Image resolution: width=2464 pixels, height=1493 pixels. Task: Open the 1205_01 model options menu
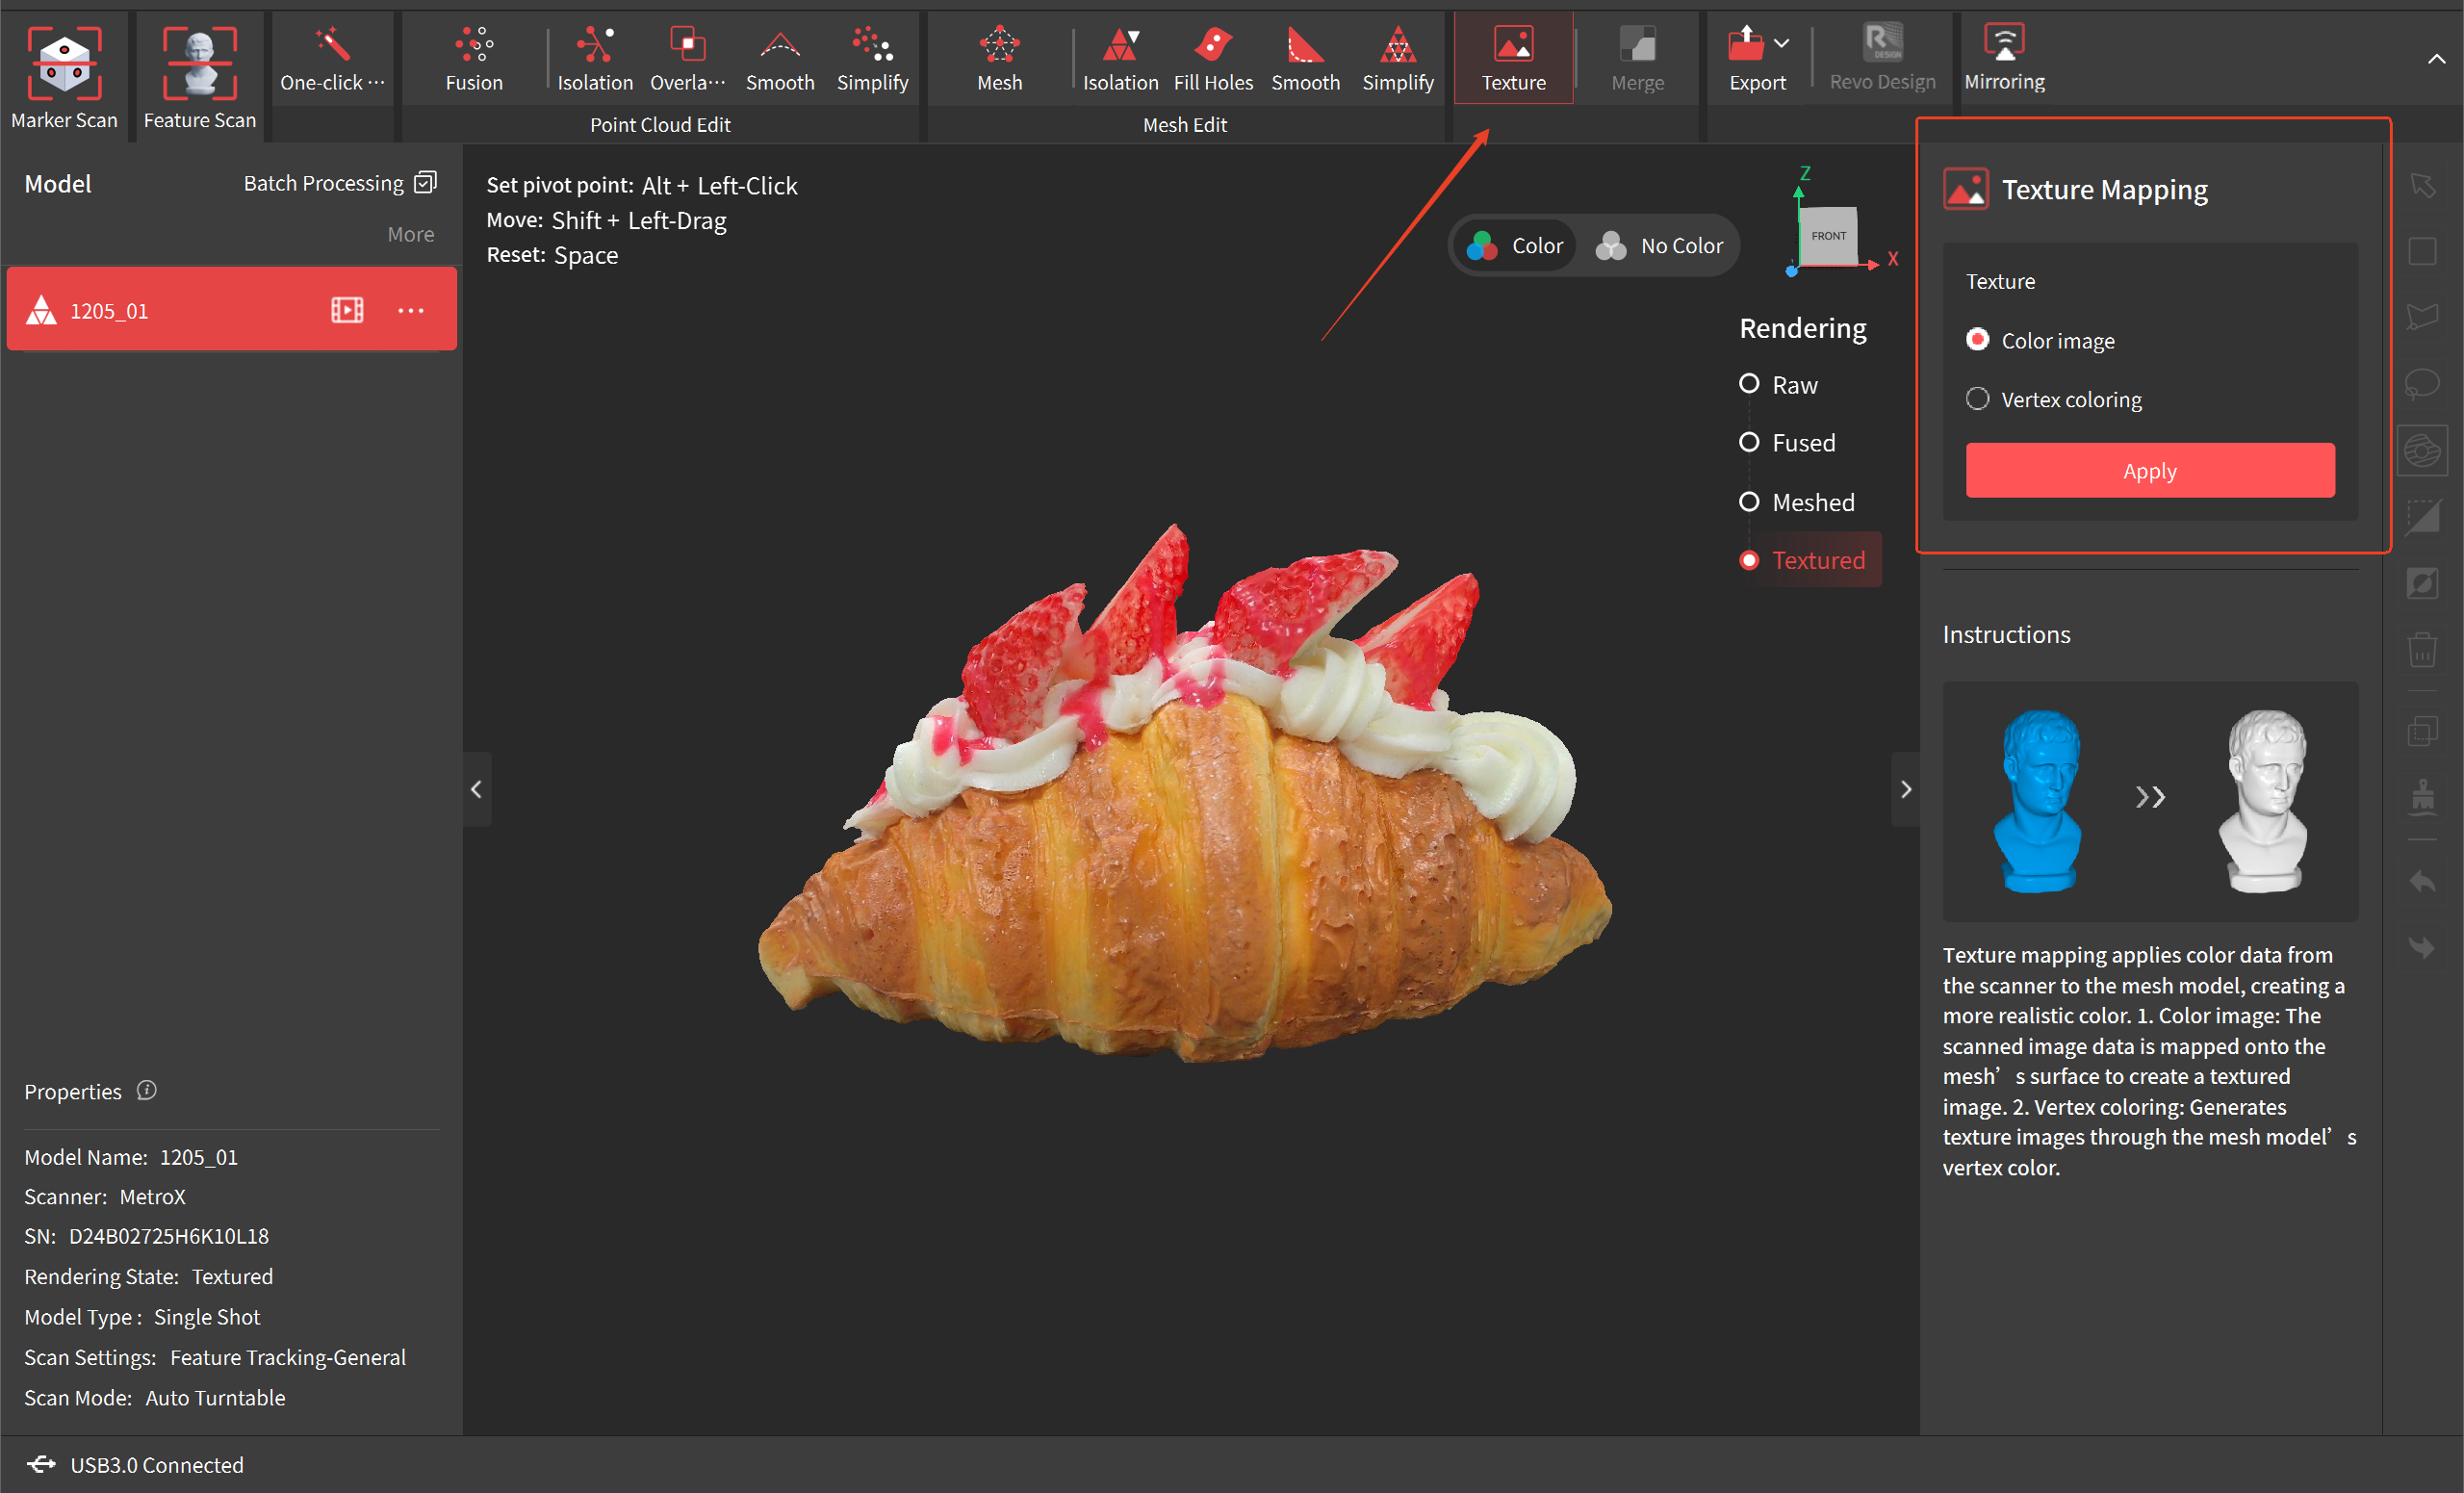tap(411, 310)
